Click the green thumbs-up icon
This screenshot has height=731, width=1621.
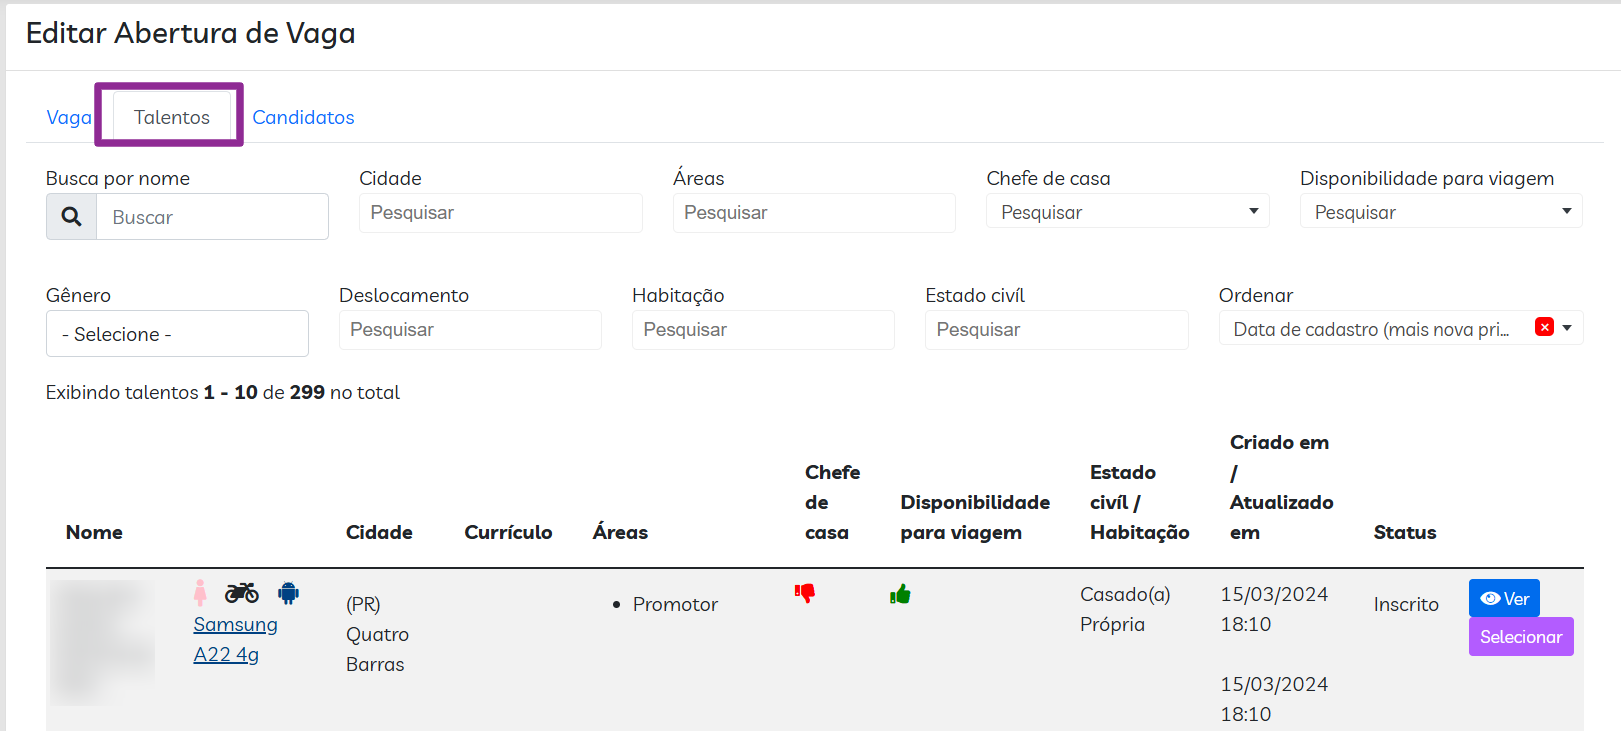tap(900, 595)
